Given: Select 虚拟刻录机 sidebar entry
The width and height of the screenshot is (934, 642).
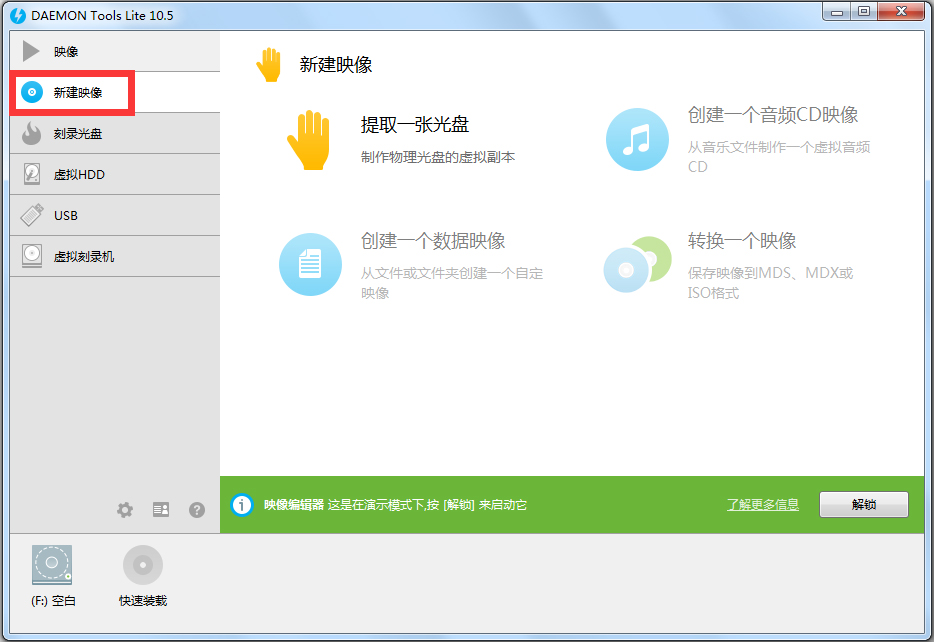Looking at the screenshot, I should point(115,256).
